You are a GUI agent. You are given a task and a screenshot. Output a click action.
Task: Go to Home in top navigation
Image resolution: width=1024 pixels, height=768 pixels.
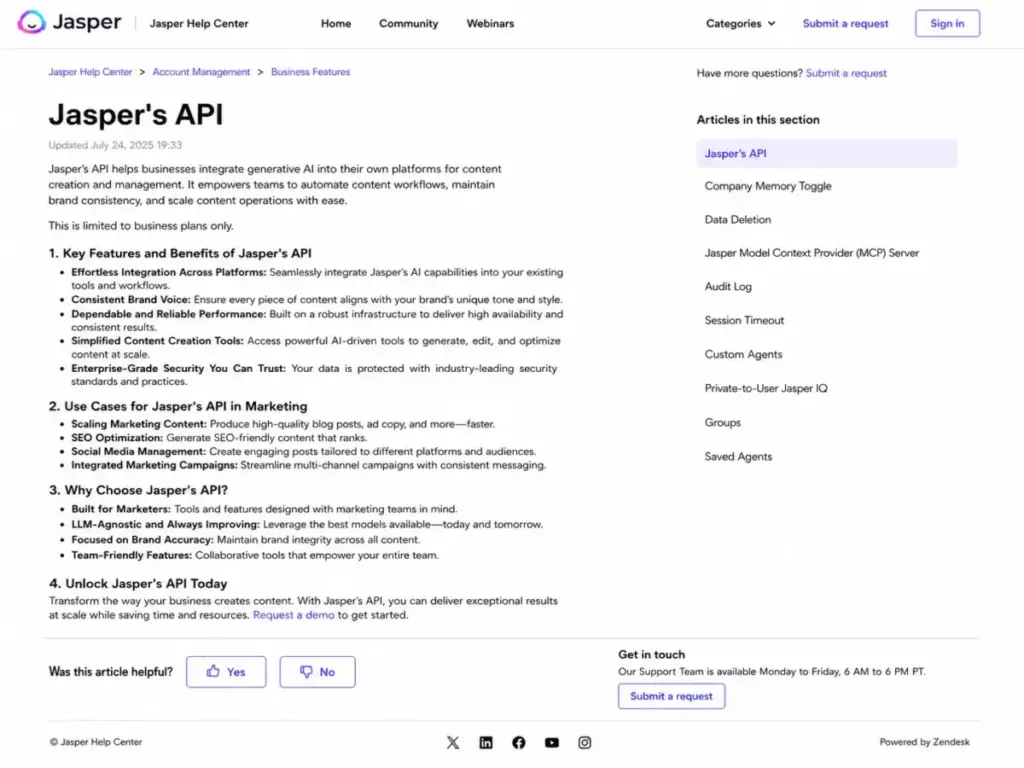tap(336, 24)
